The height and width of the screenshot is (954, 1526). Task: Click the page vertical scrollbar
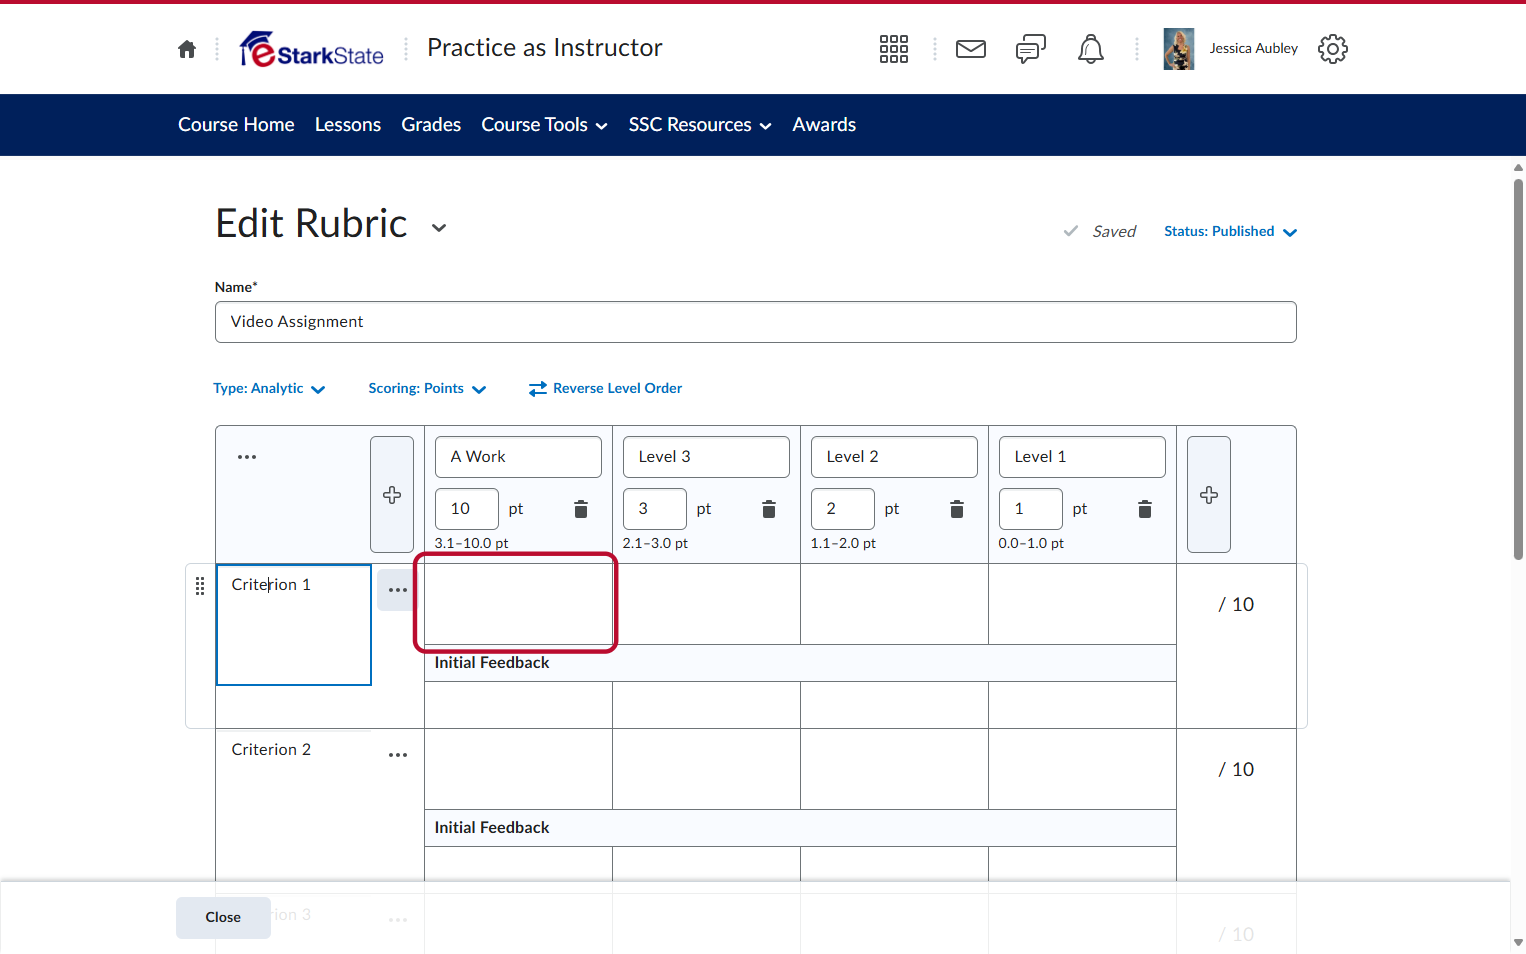click(1518, 370)
